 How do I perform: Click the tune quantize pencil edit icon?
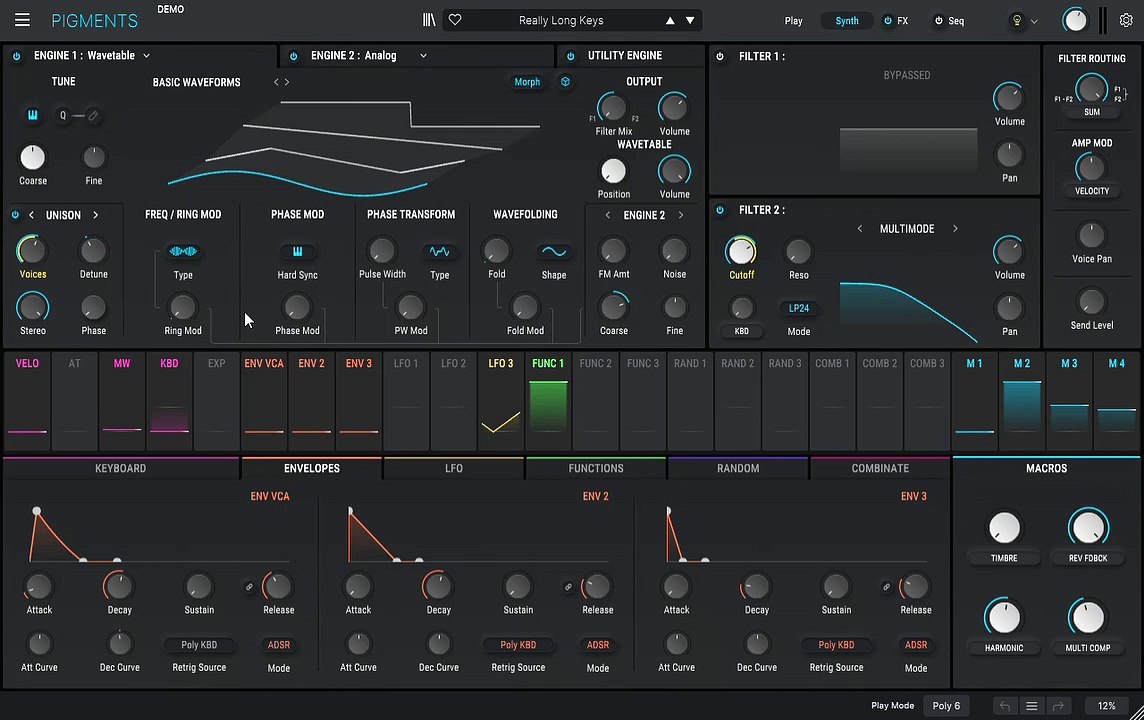point(93,116)
